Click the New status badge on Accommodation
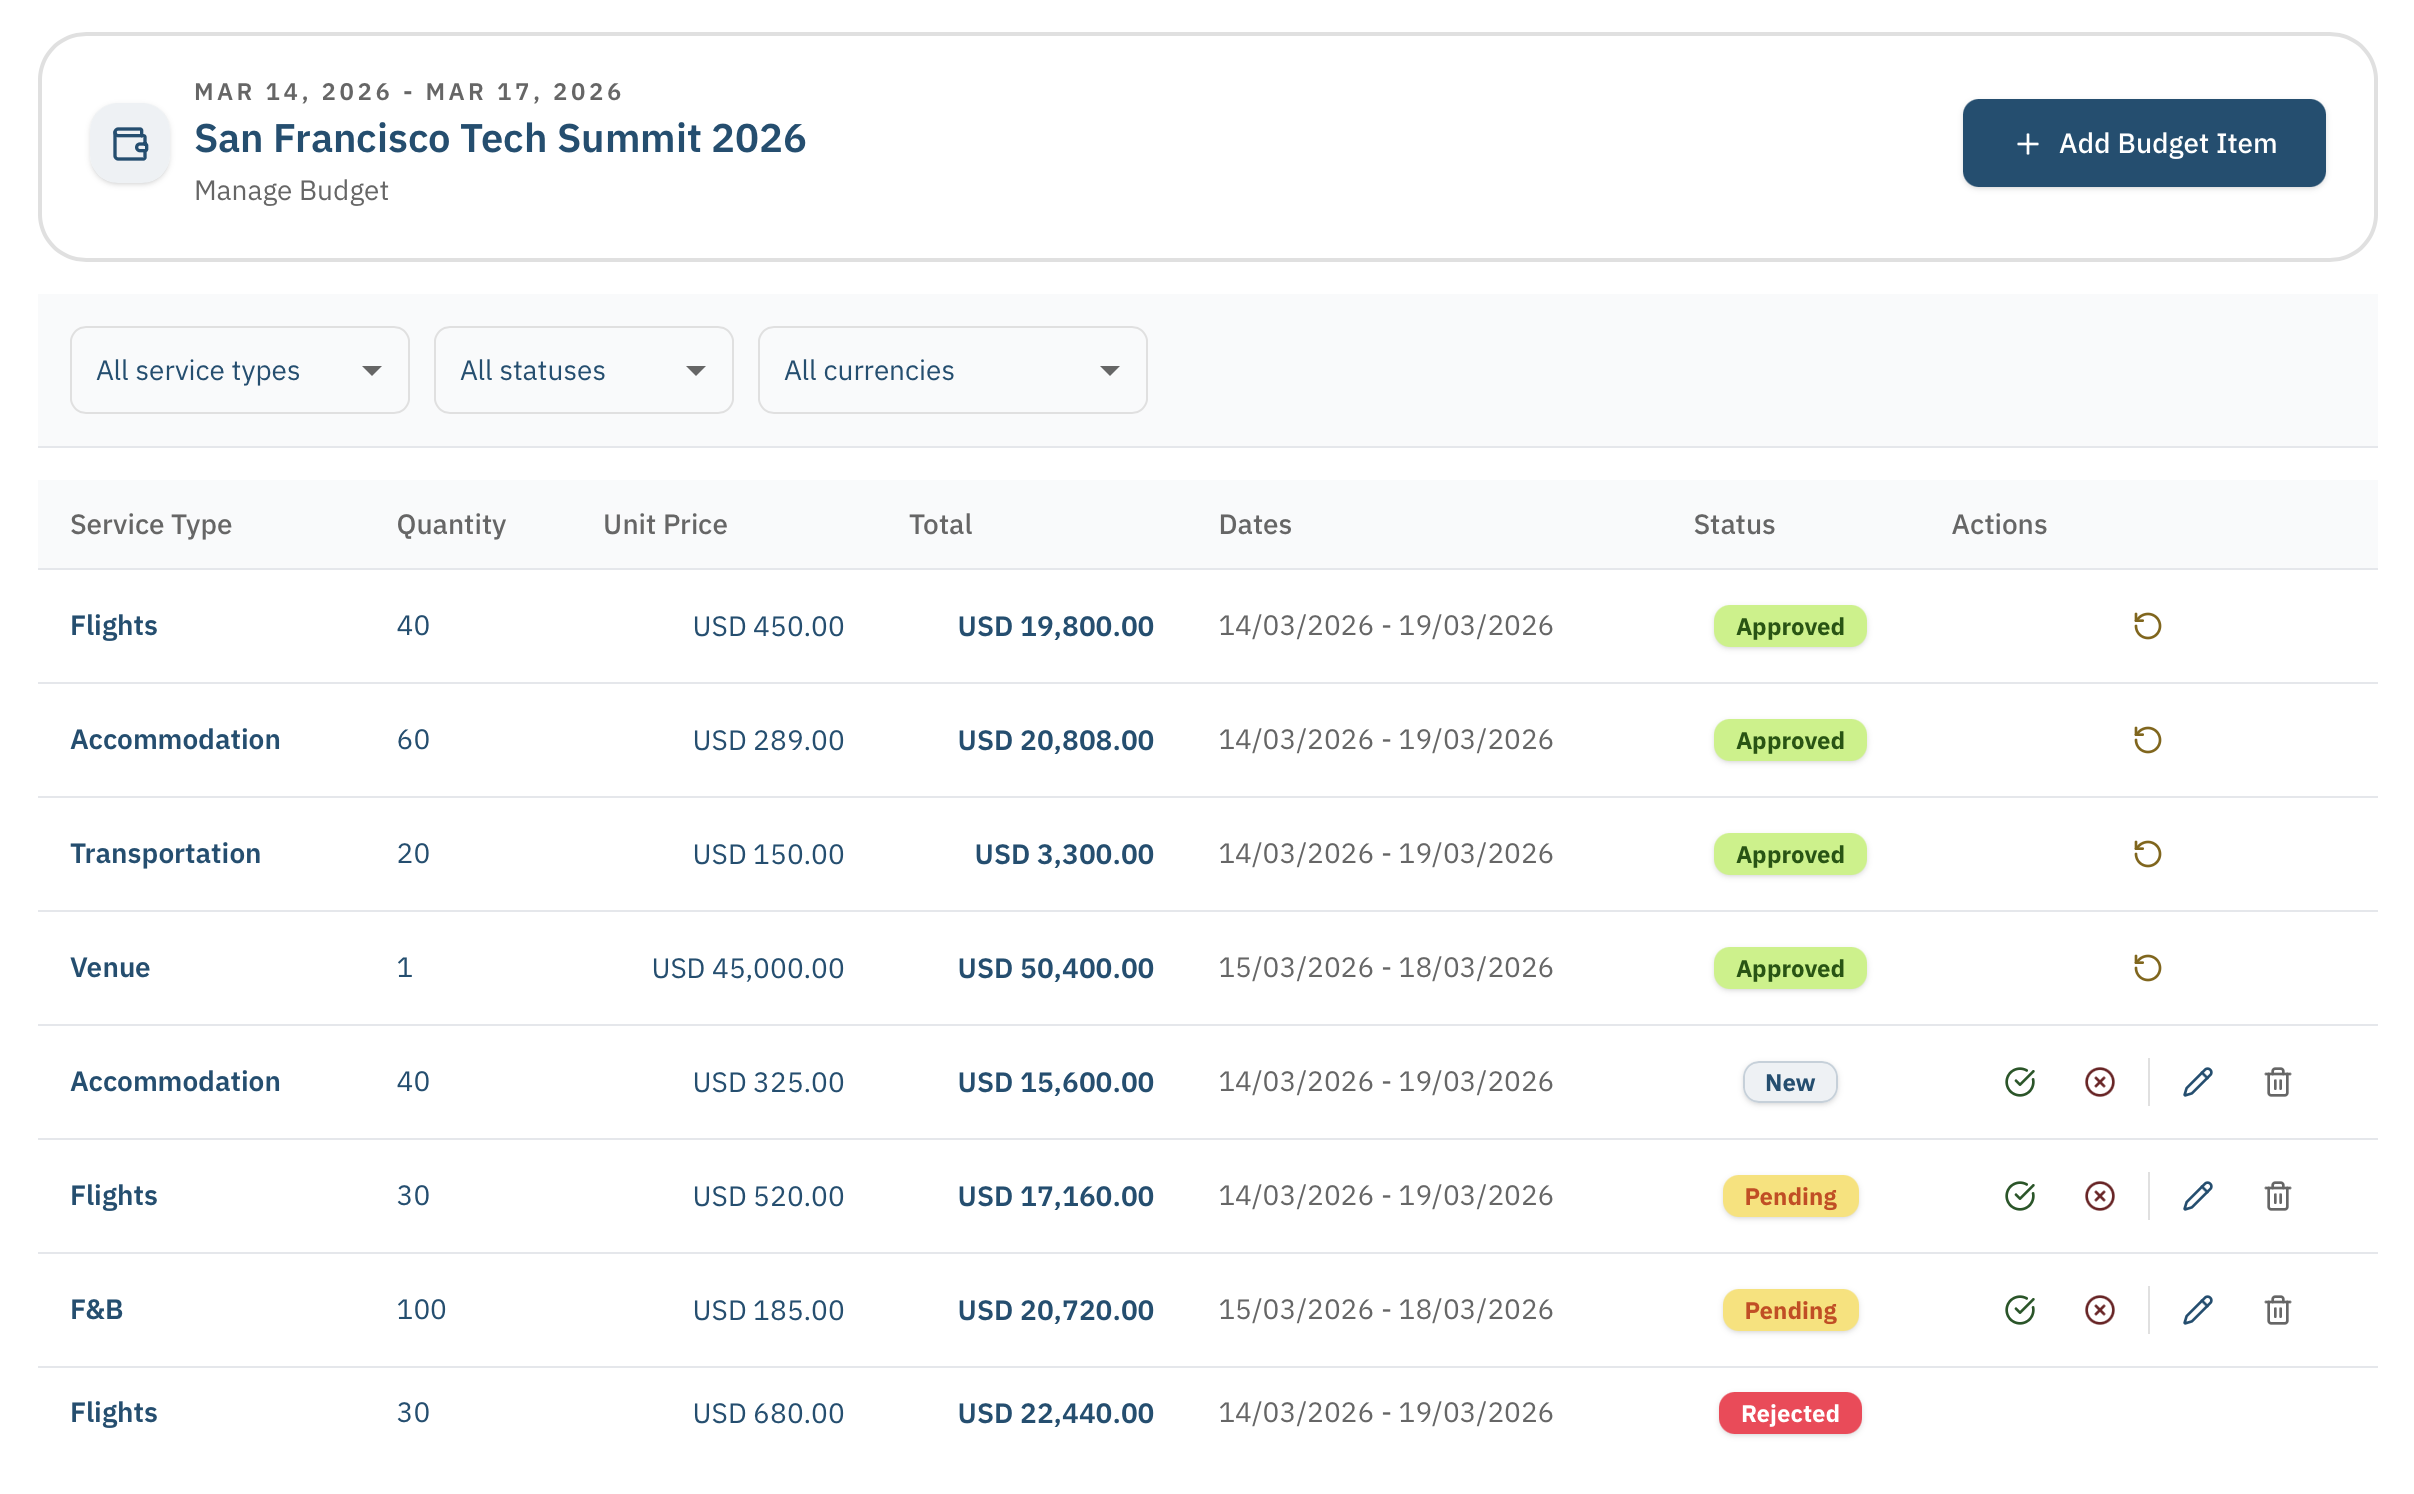This screenshot has height=1494, width=2414. (x=1789, y=1082)
